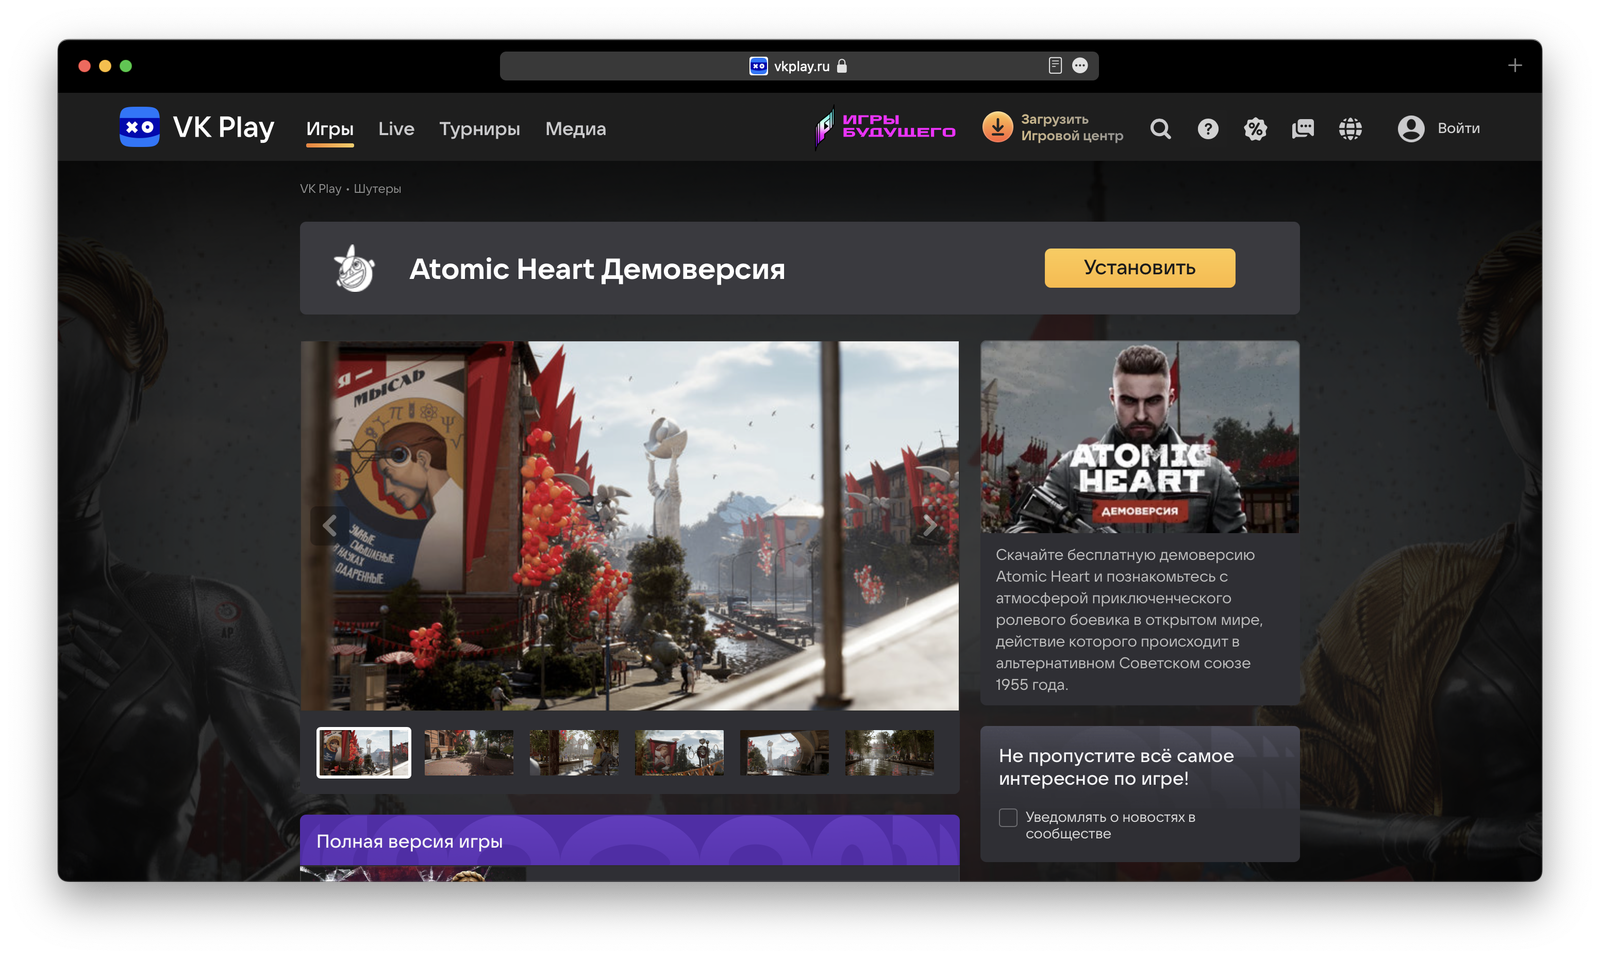Select the fourth screenshot thumbnail
Viewport: 1600px width, 958px height.
pyautogui.click(x=679, y=752)
